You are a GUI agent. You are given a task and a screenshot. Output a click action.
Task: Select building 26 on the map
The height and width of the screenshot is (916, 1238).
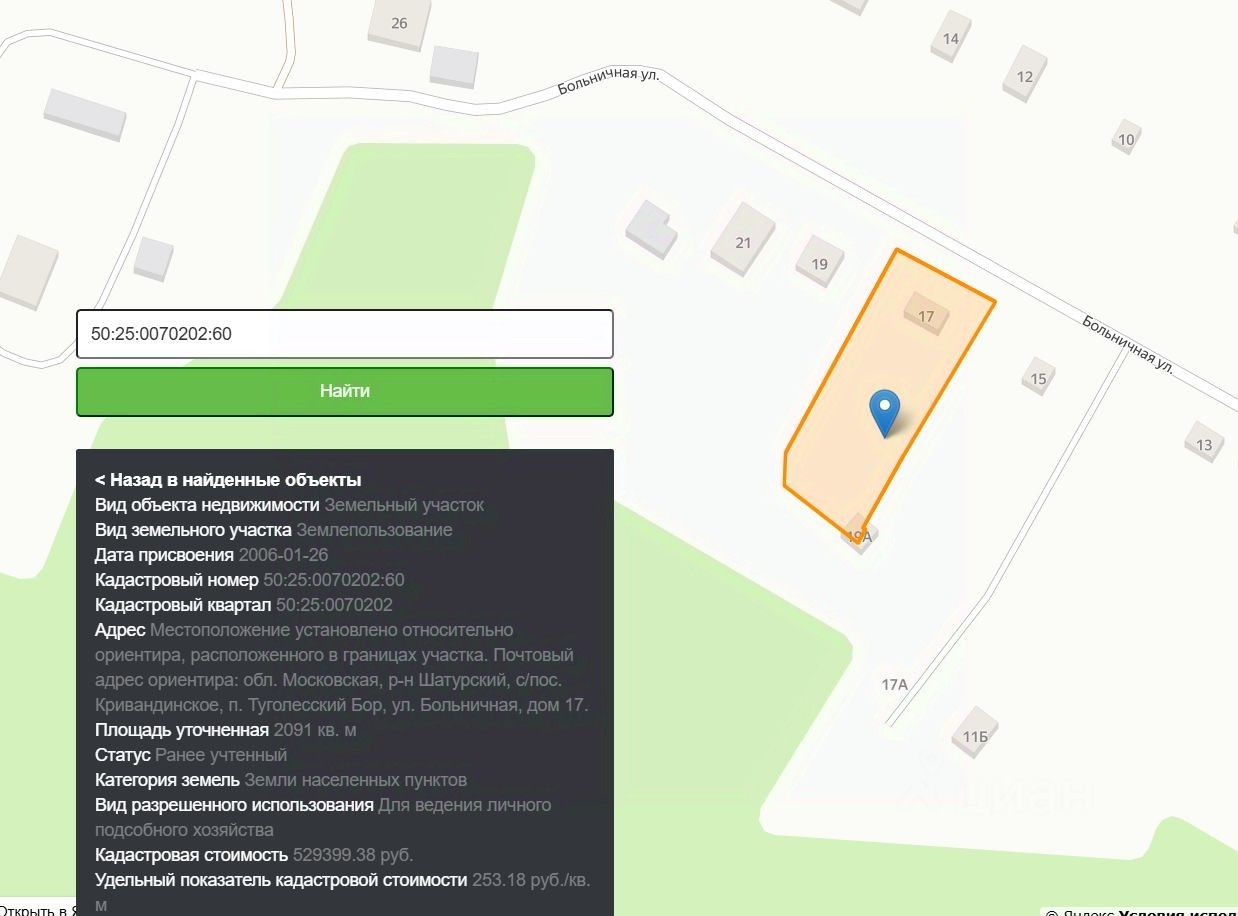pyautogui.click(x=399, y=23)
